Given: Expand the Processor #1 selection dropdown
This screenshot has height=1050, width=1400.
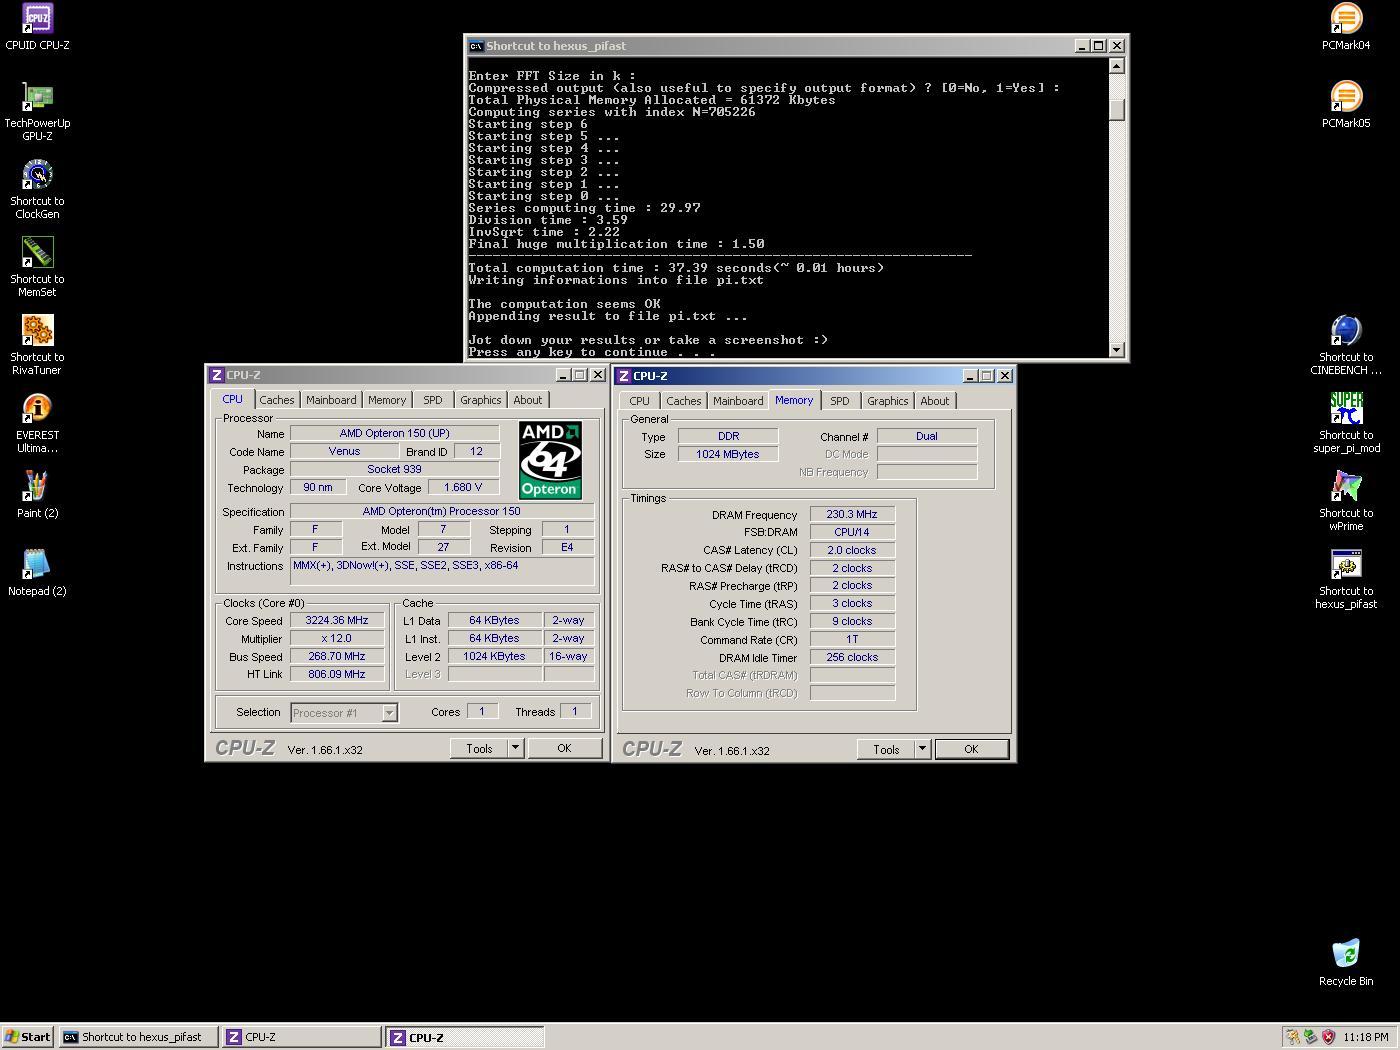Looking at the screenshot, I should (389, 713).
